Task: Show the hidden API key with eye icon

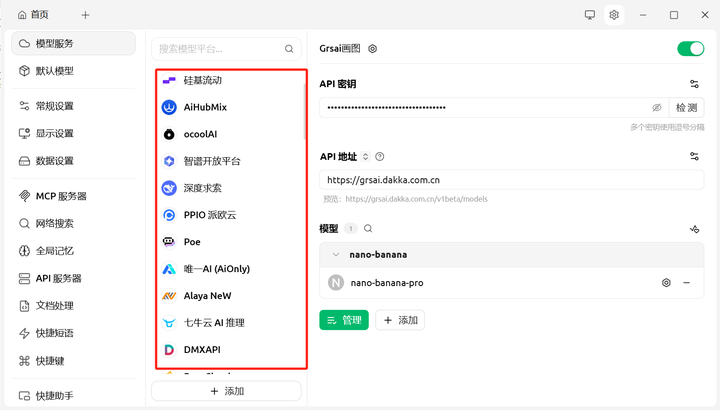Action: pyautogui.click(x=657, y=107)
